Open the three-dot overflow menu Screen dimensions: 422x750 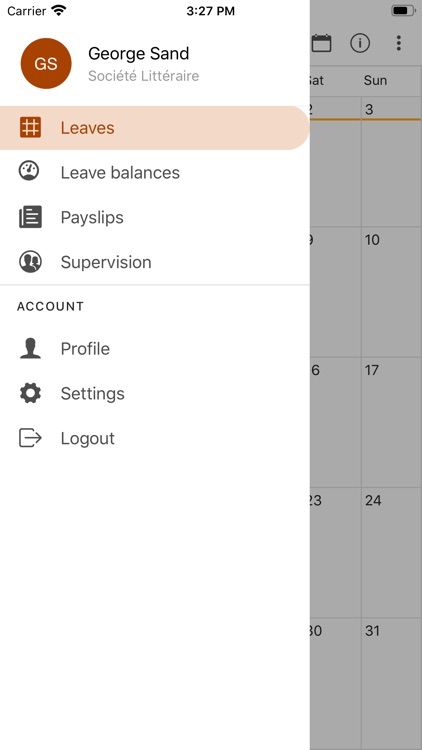tap(399, 43)
